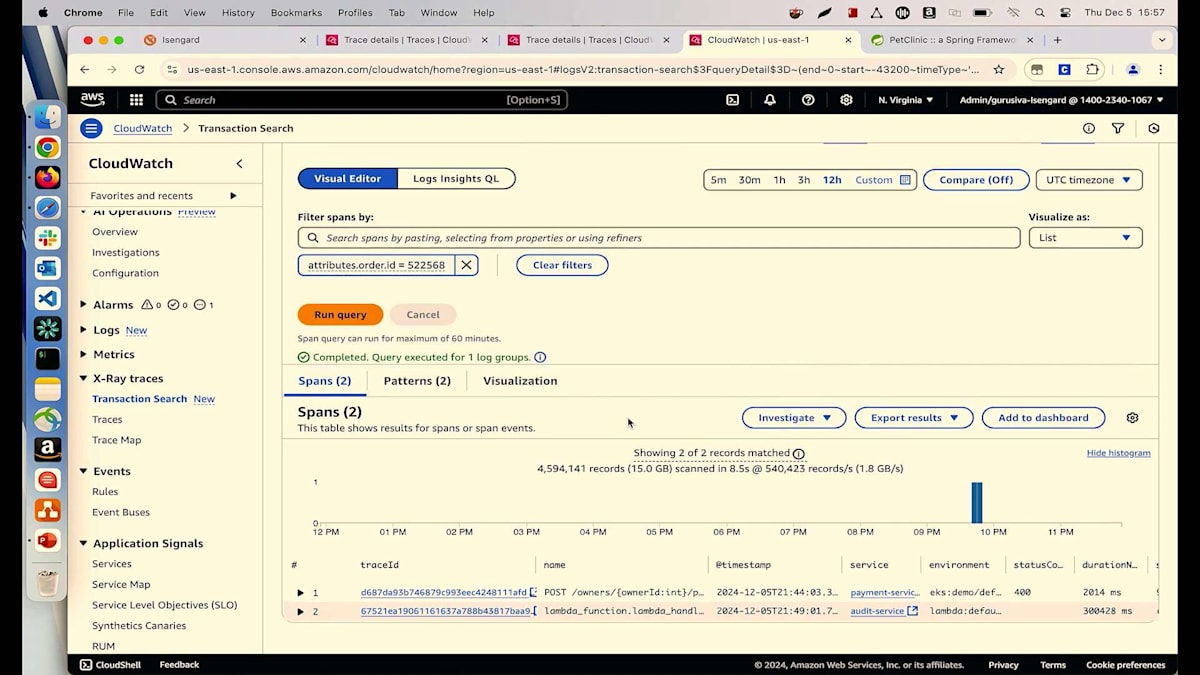Open the Visualize as List dropdown
Image resolution: width=1200 pixels, height=675 pixels.
tap(1085, 238)
